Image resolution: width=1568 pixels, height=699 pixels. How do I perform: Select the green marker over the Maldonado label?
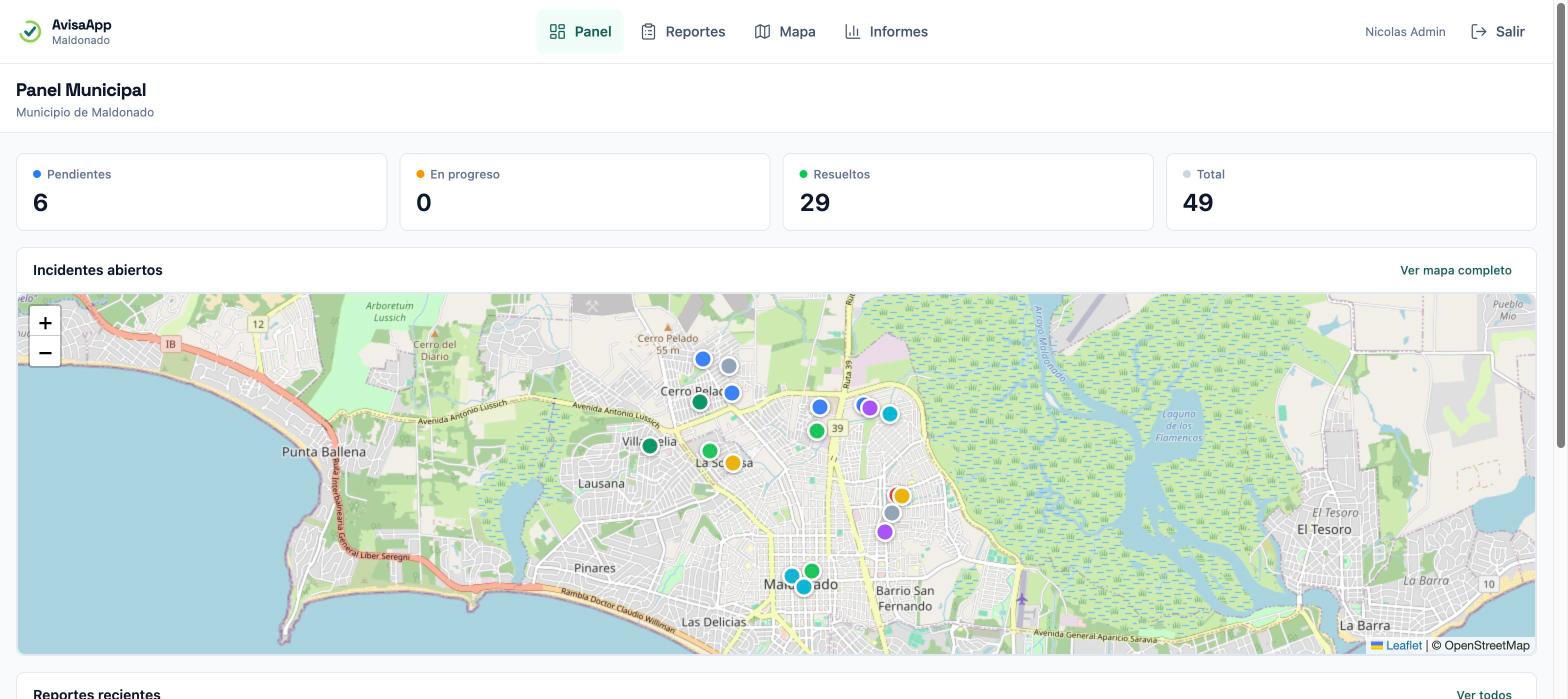pyautogui.click(x=812, y=571)
